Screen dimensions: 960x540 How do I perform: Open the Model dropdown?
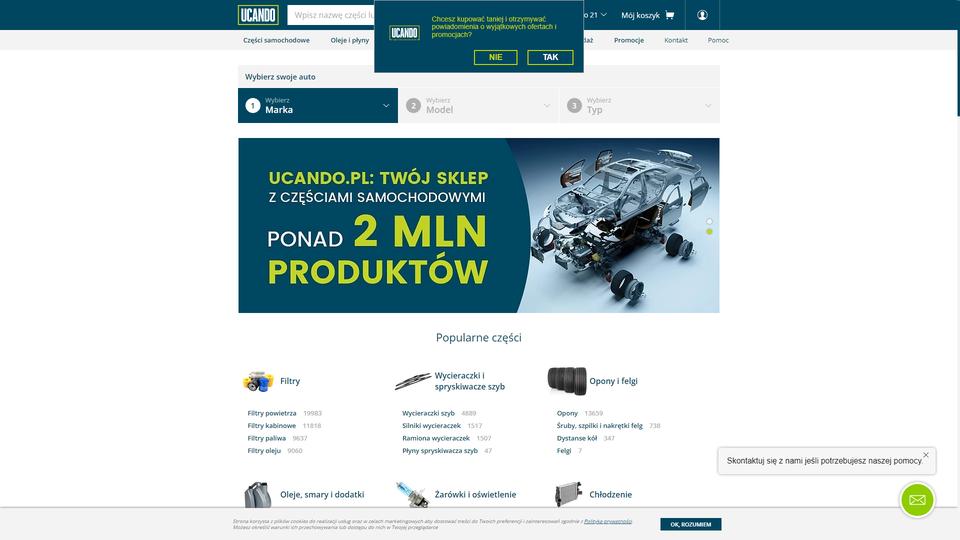coord(478,105)
